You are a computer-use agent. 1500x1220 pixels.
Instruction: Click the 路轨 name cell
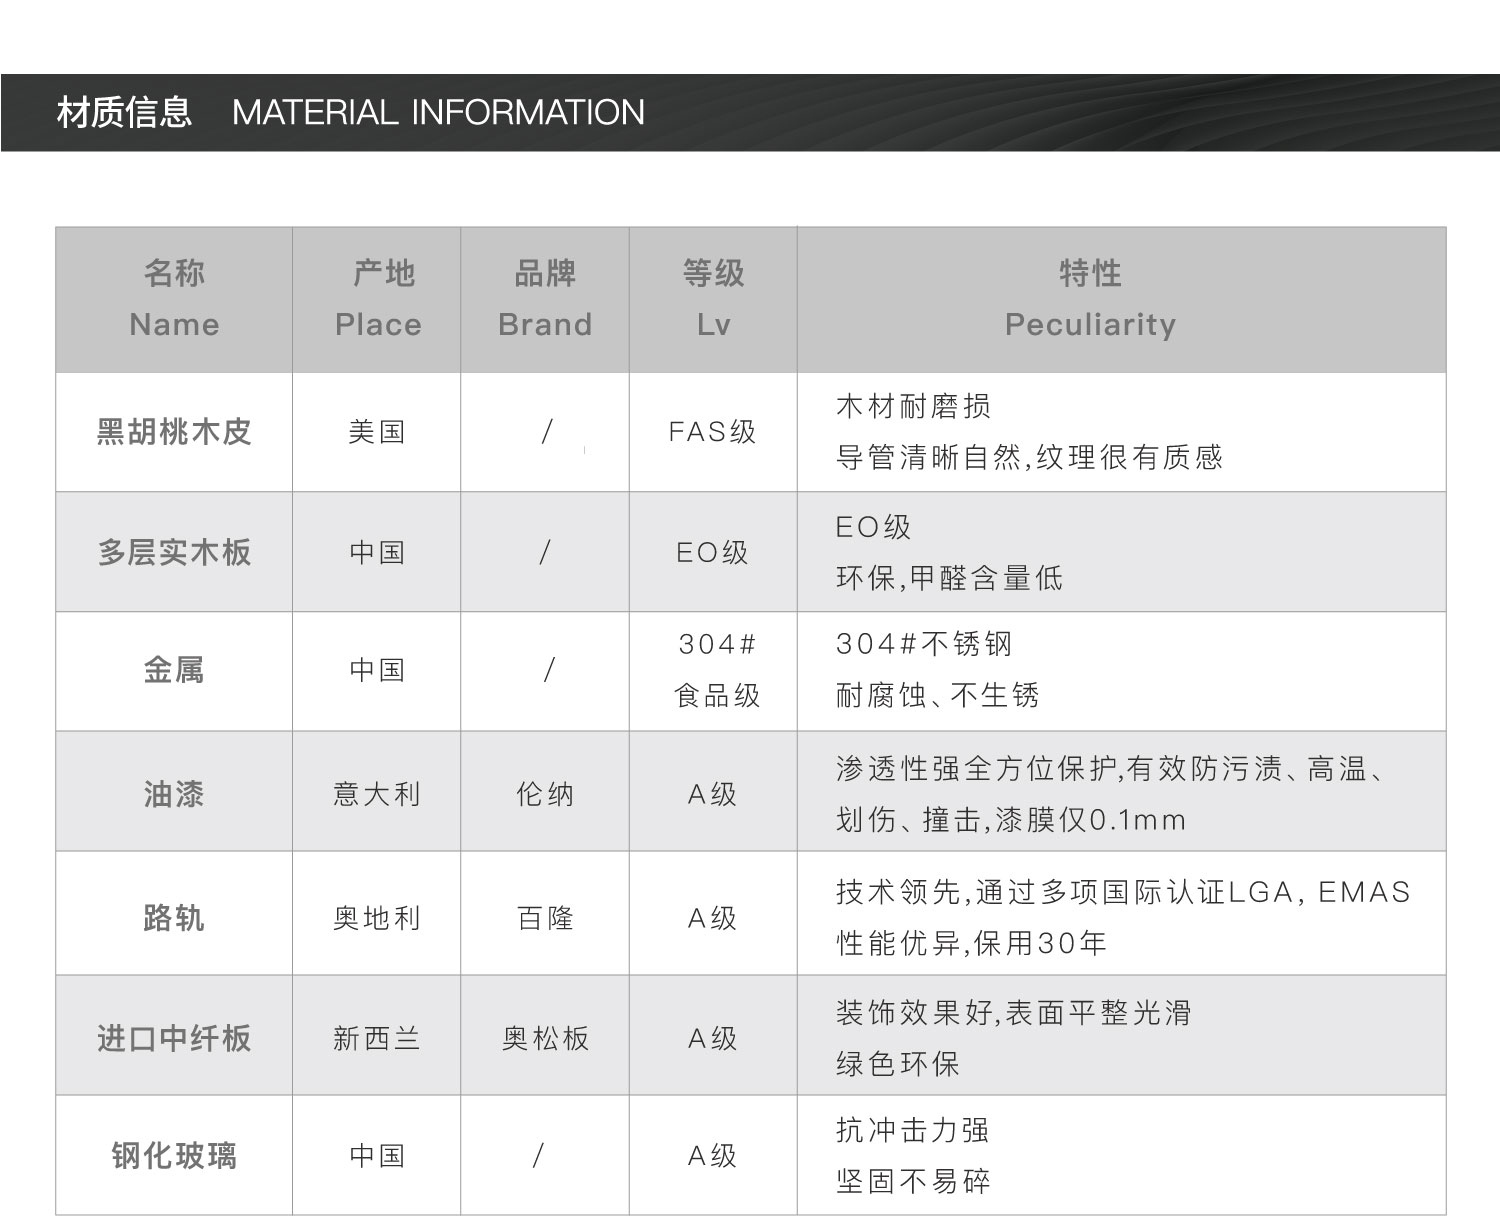[174, 917]
